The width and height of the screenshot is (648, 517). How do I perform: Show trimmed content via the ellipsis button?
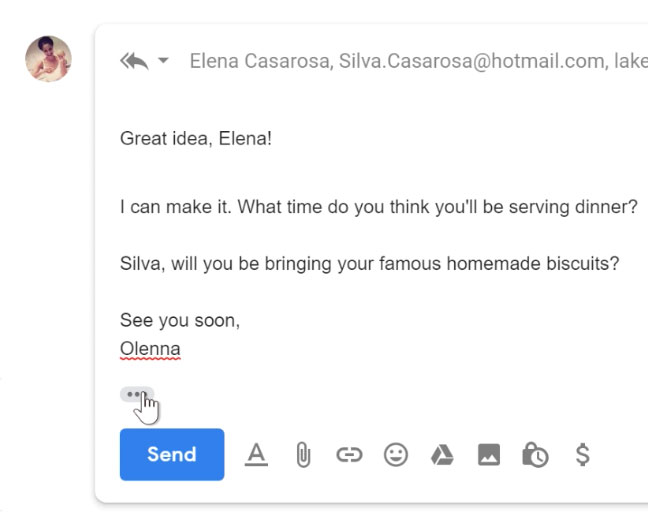click(x=136, y=394)
